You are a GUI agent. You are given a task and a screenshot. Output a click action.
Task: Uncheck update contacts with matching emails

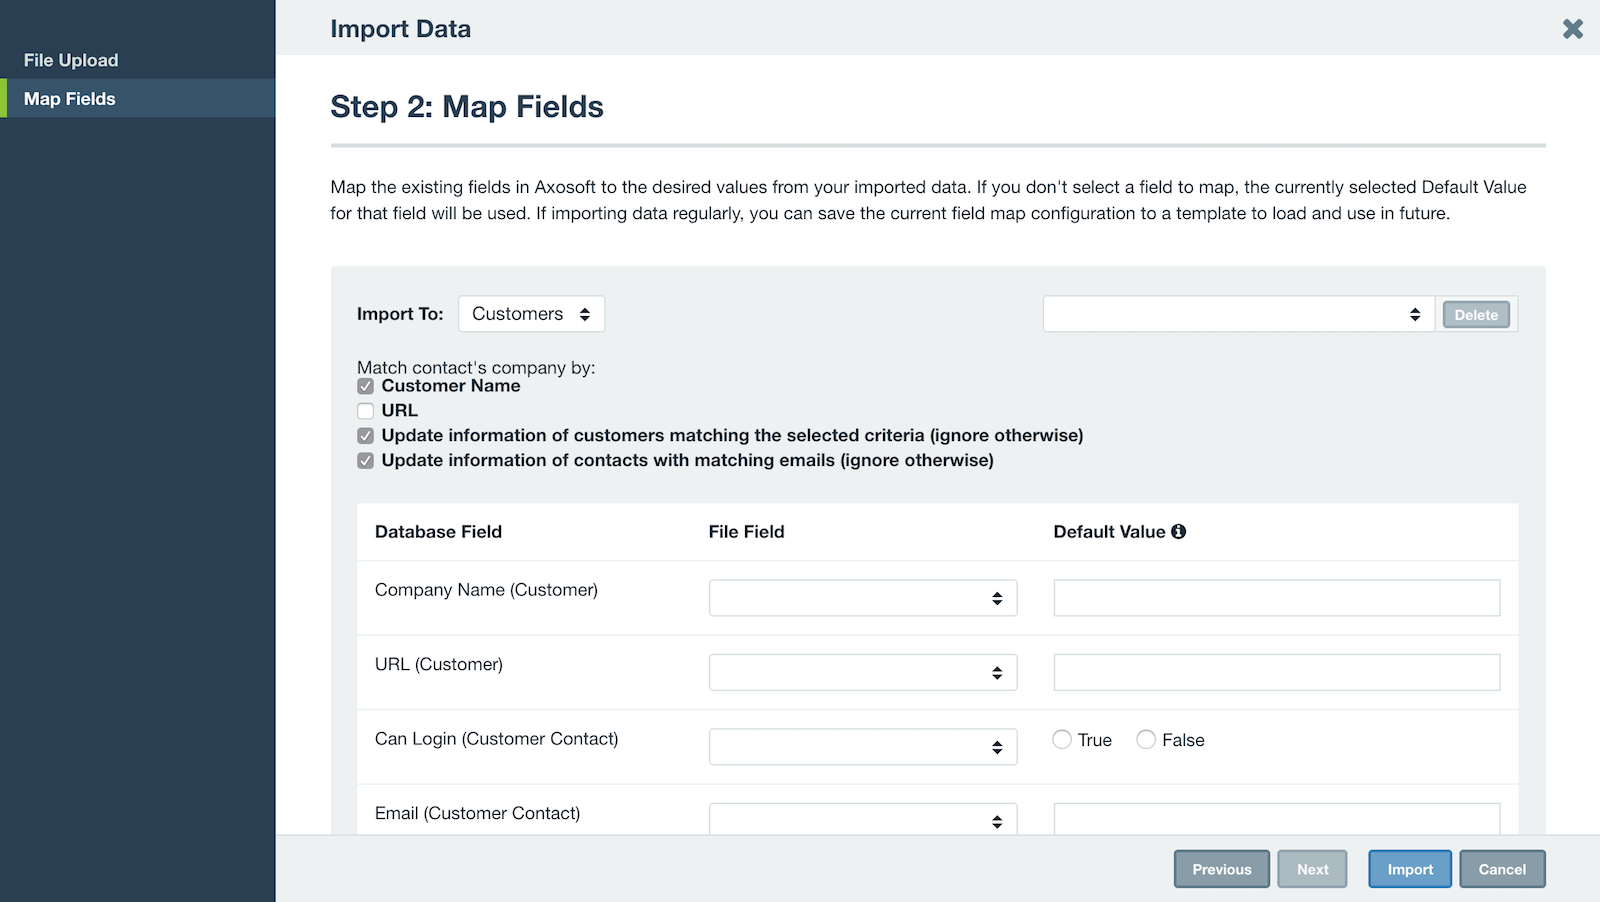pyautogui.click(x=366, y=461)
